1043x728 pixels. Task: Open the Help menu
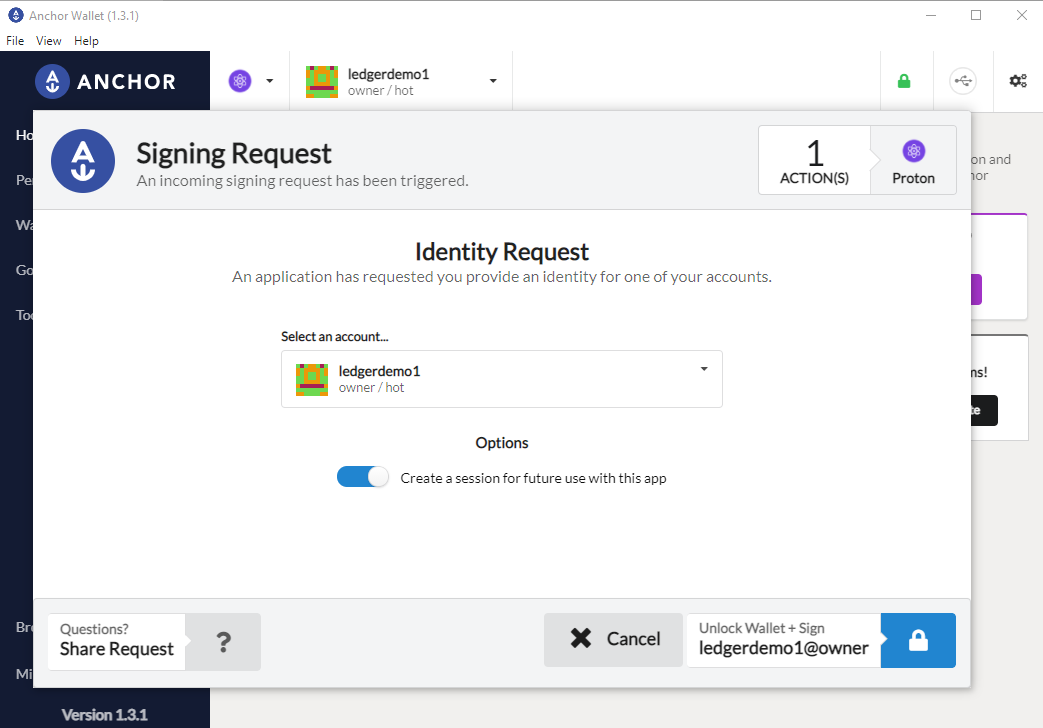(x=86, y=41)
